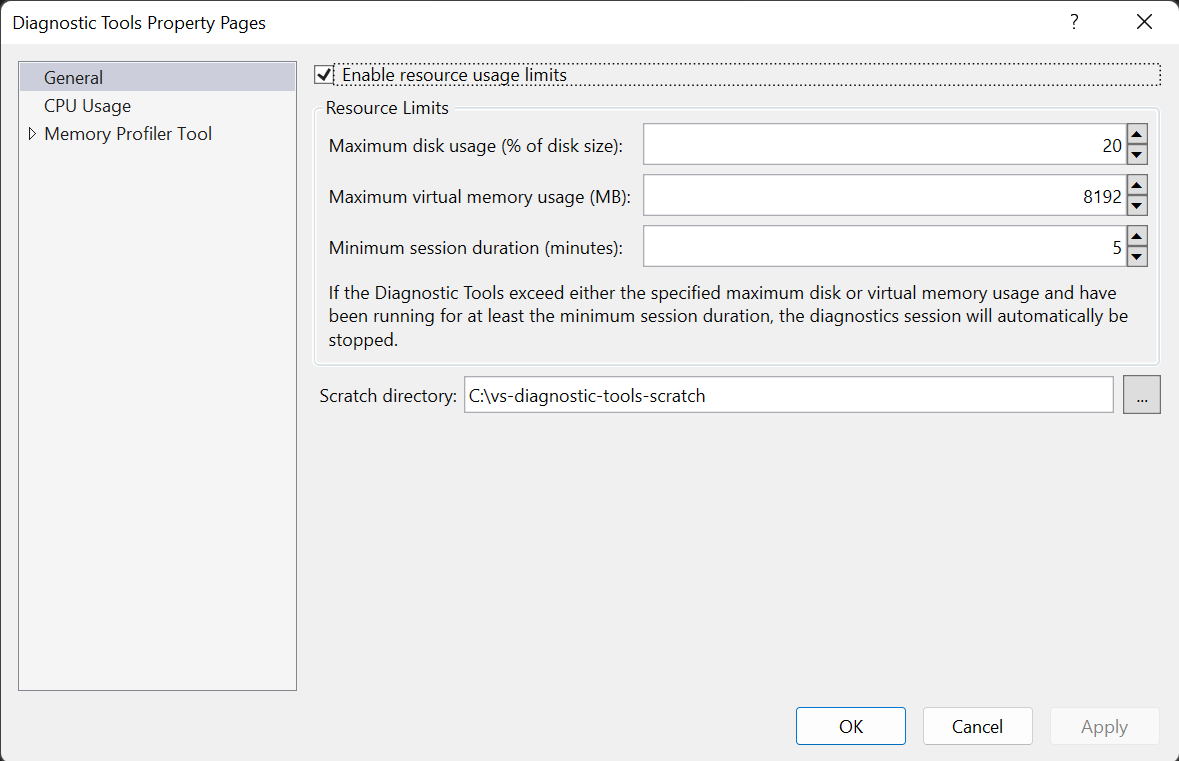Click the maximum disk usage field
The image size is (1179, 761).
coord(883,145)
